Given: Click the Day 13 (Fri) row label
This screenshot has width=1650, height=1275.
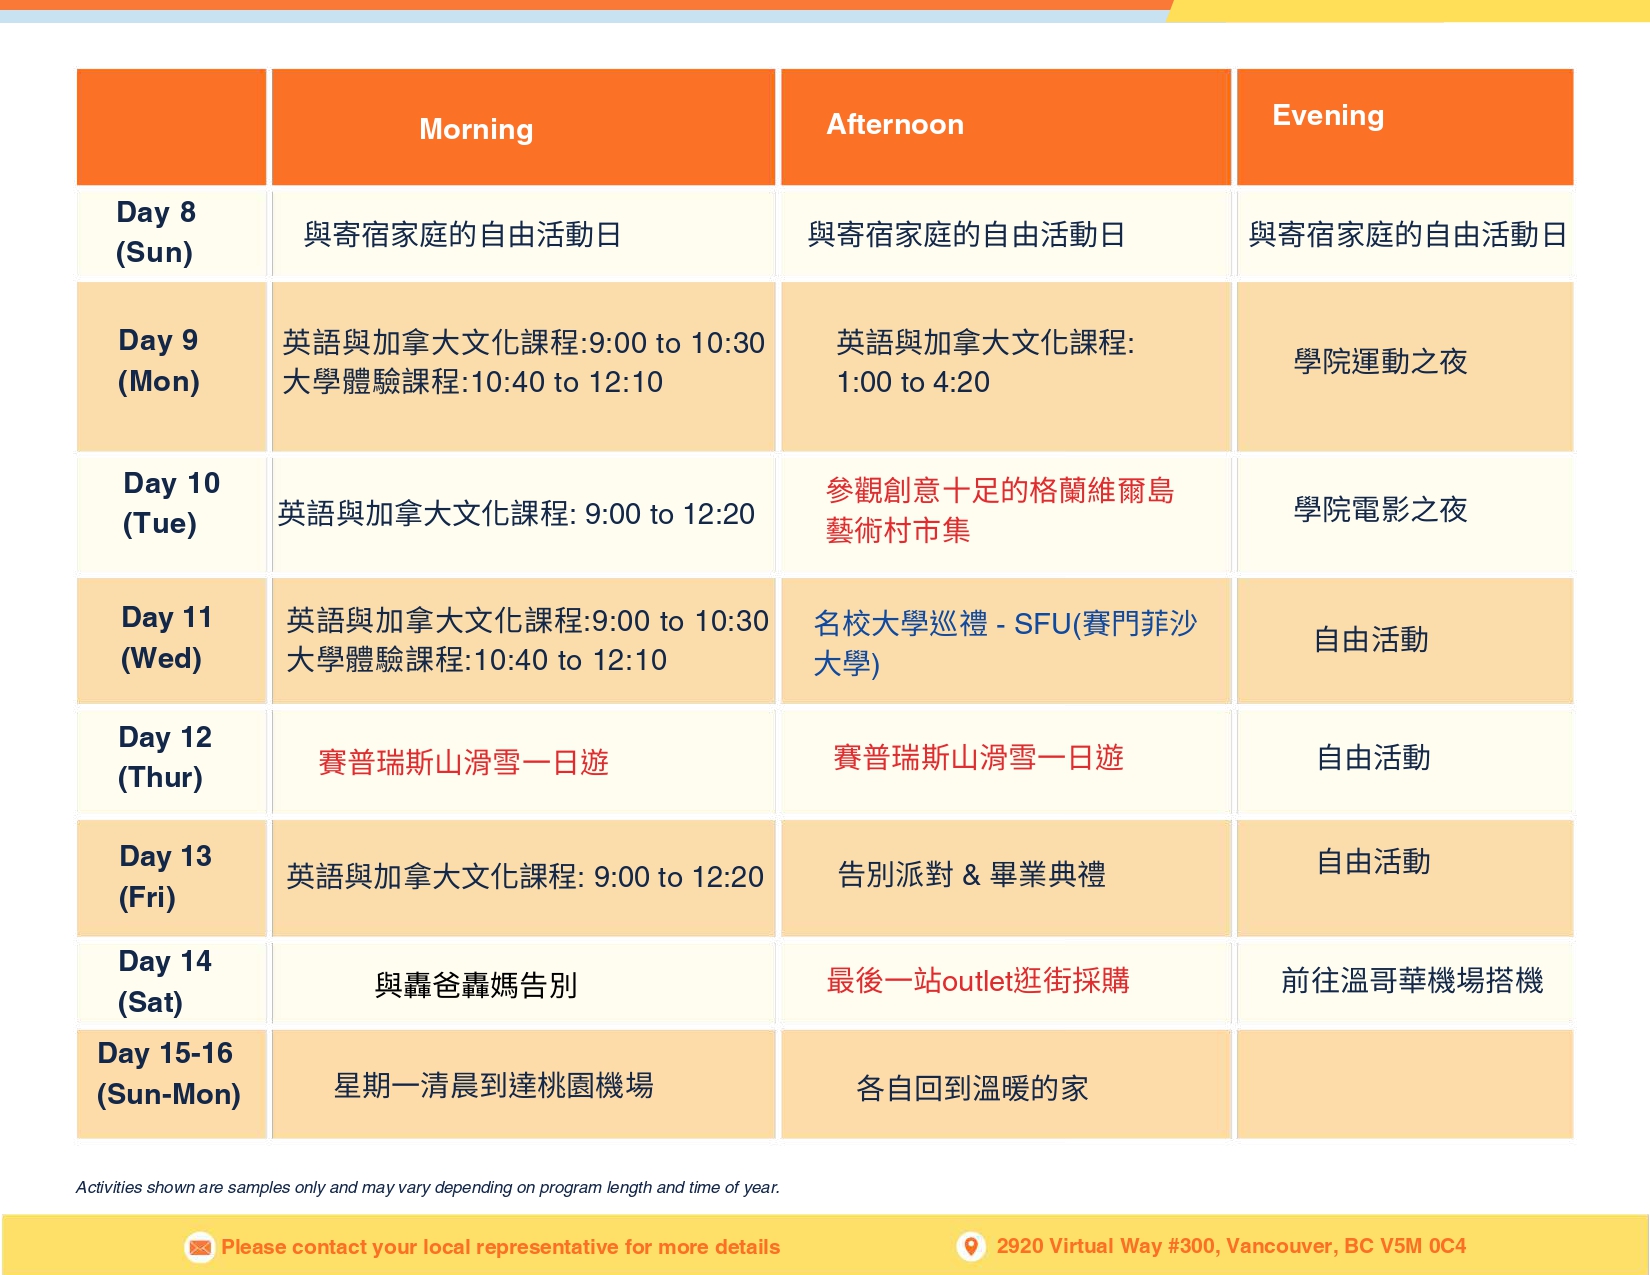Looking at the screenshot, I should (165, 876).
